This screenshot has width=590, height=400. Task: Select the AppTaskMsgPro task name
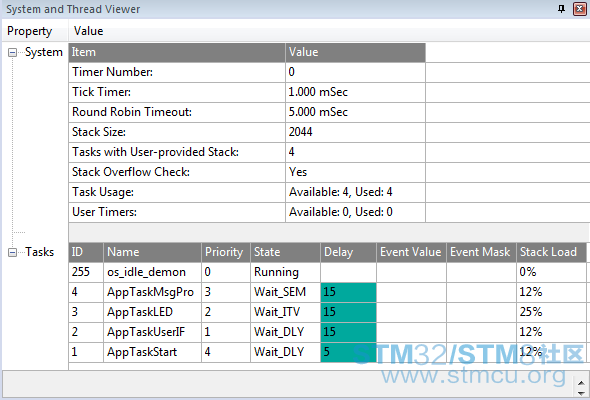(151, 292)
